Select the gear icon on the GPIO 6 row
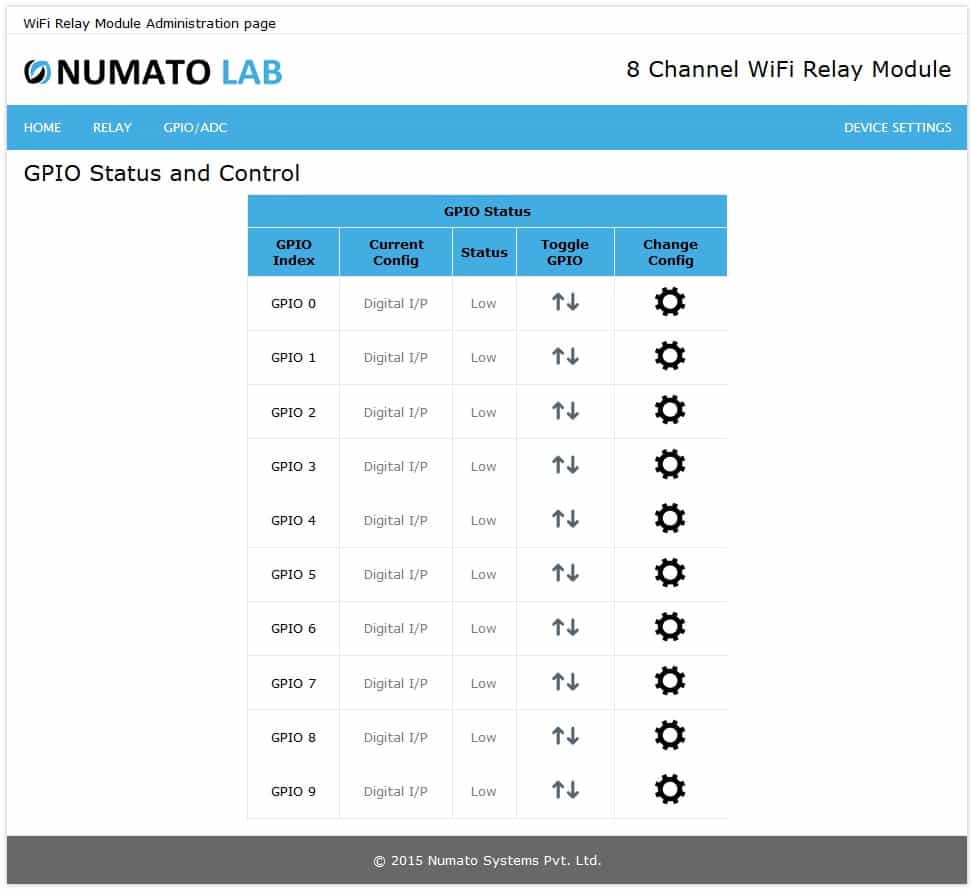 coord(670,627)
